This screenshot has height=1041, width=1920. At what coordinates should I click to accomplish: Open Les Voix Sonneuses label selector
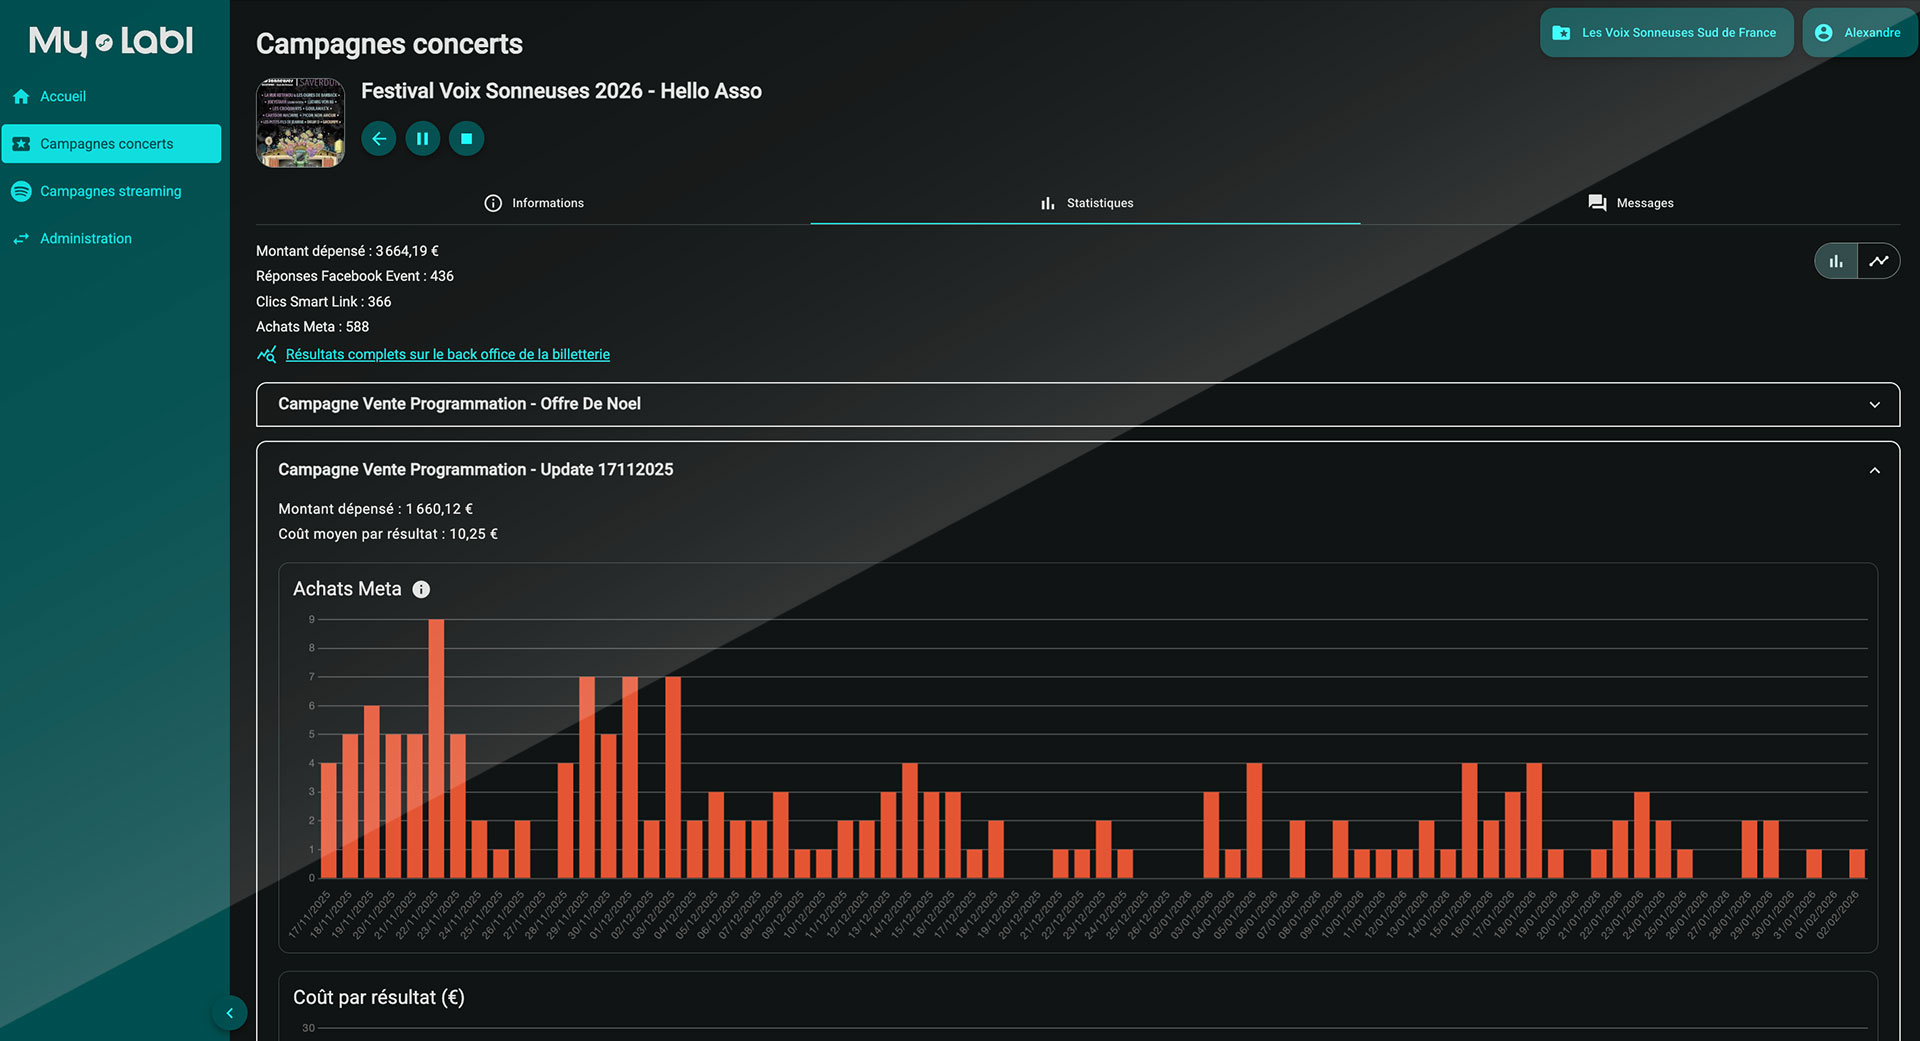(1666, 33)
